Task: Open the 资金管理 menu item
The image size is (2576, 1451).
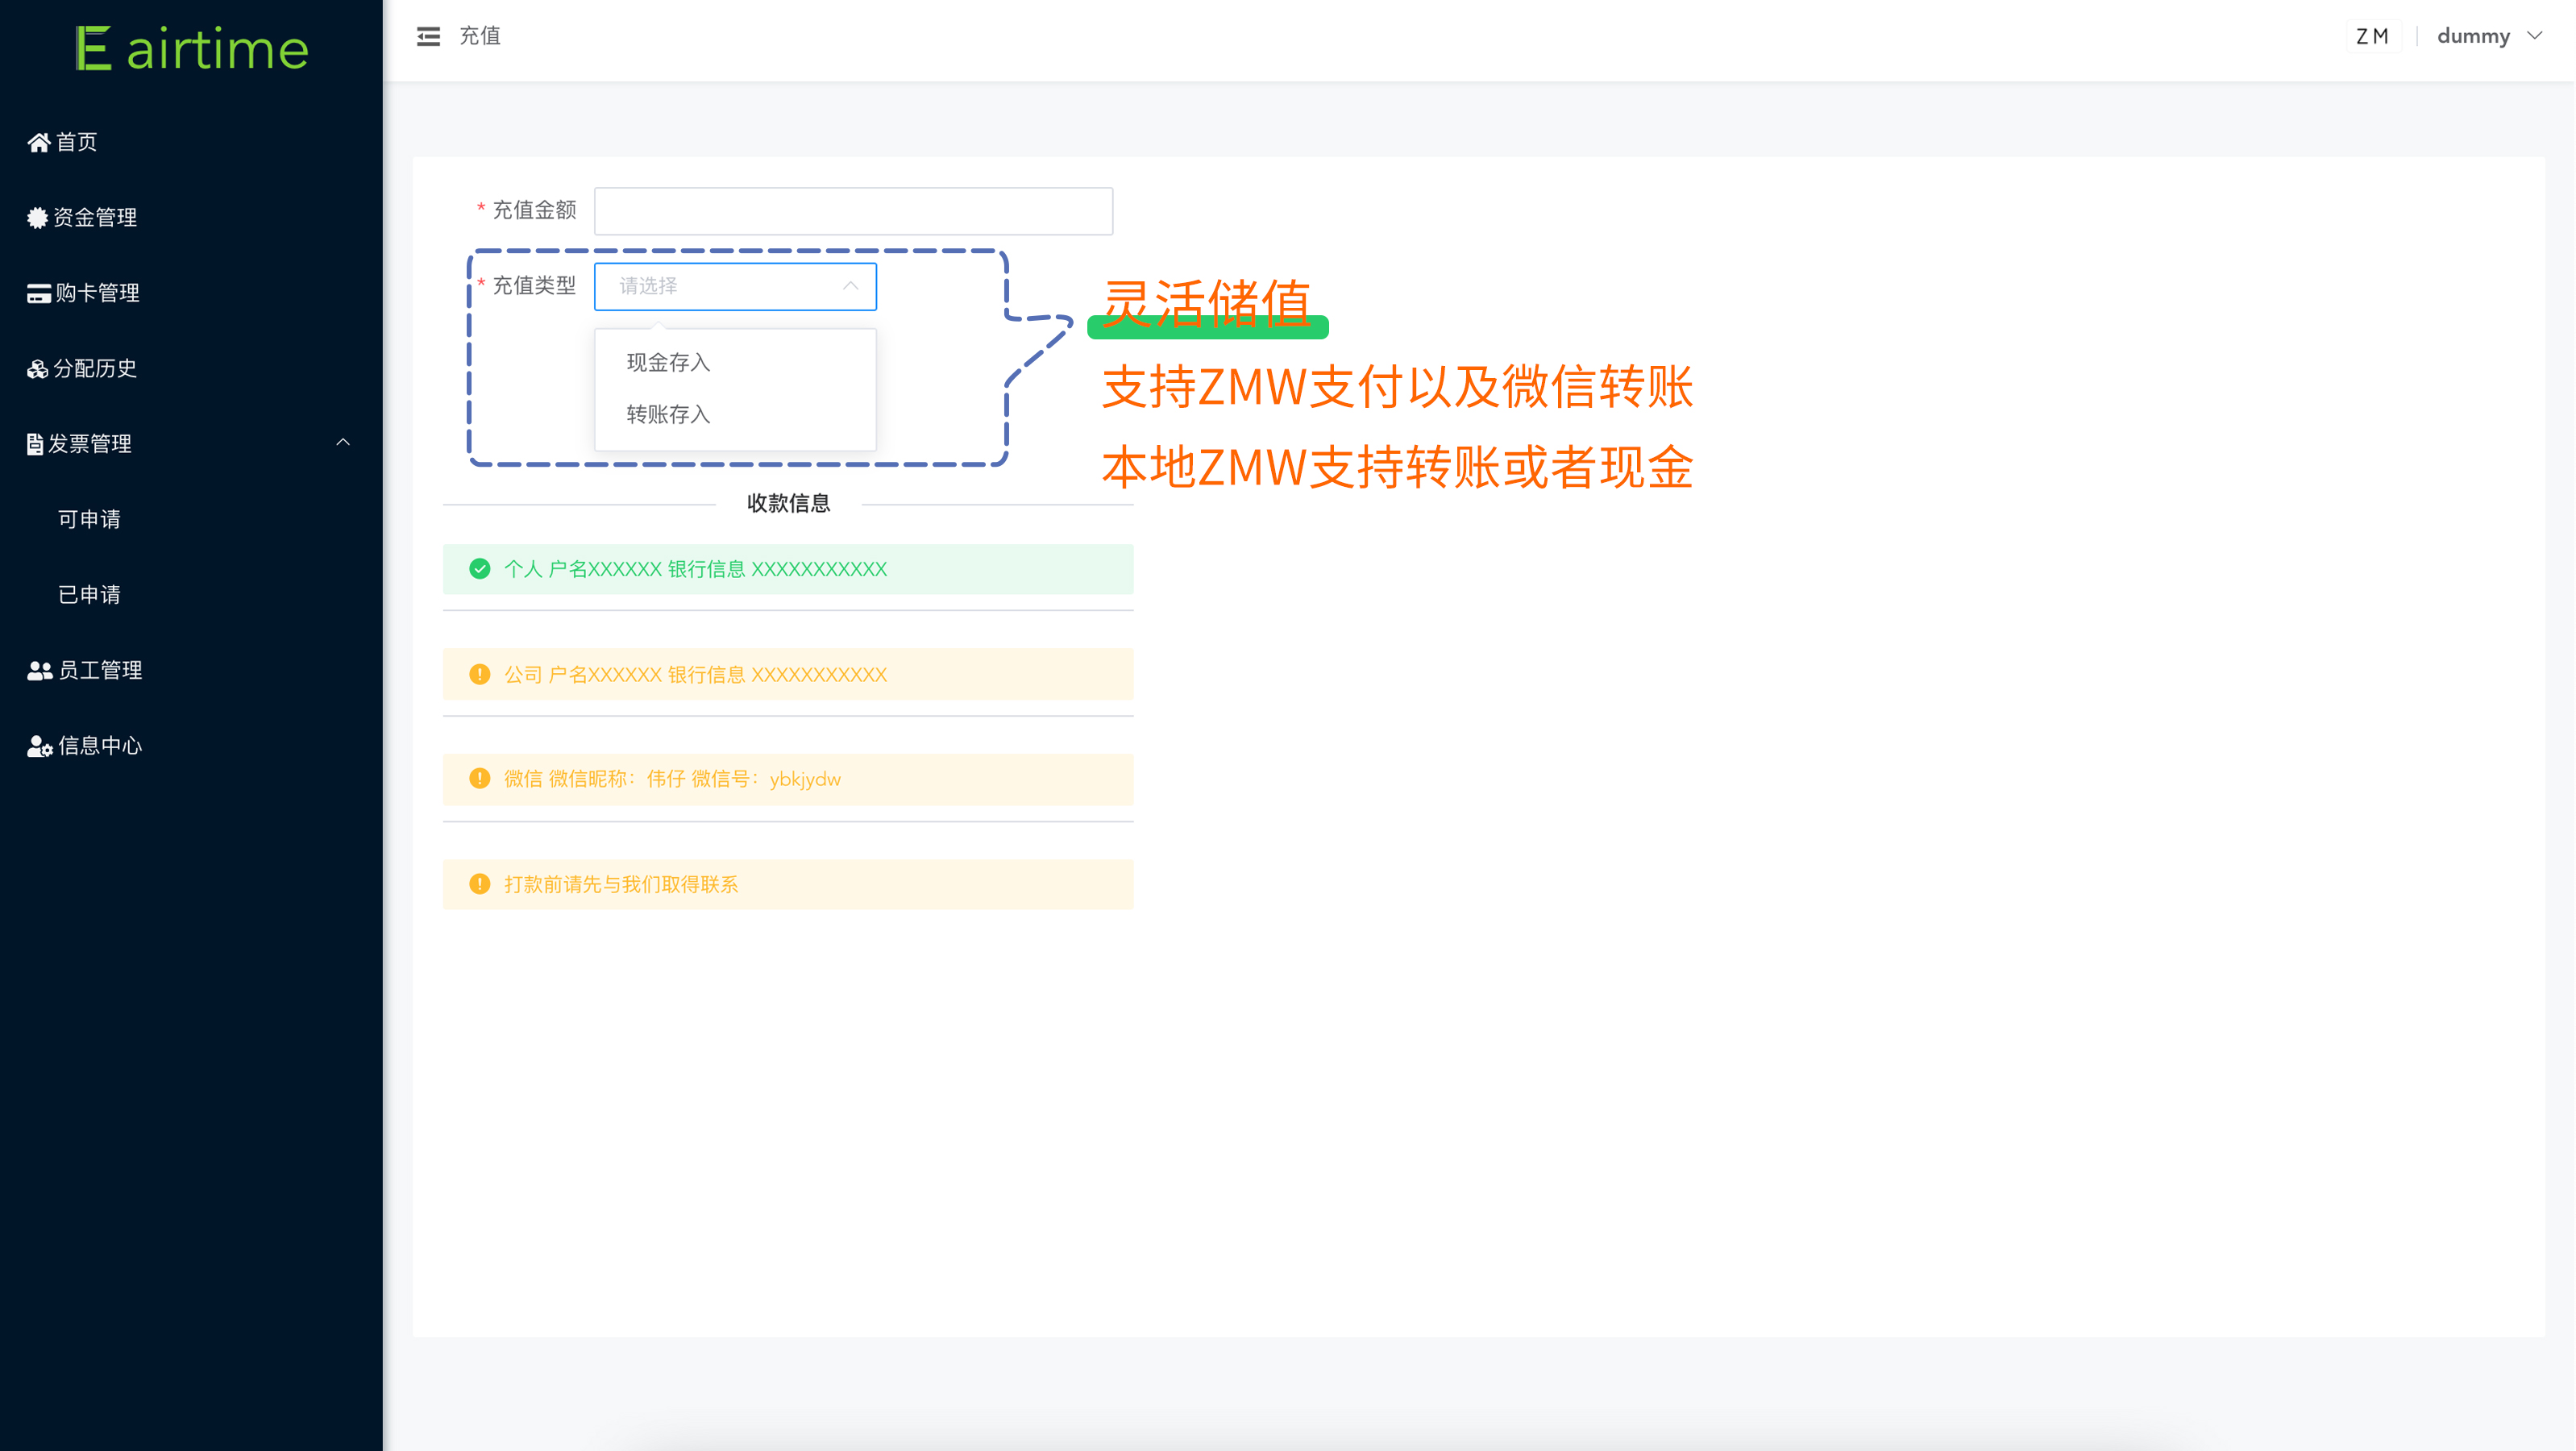Action: click(x=191, y=218)
